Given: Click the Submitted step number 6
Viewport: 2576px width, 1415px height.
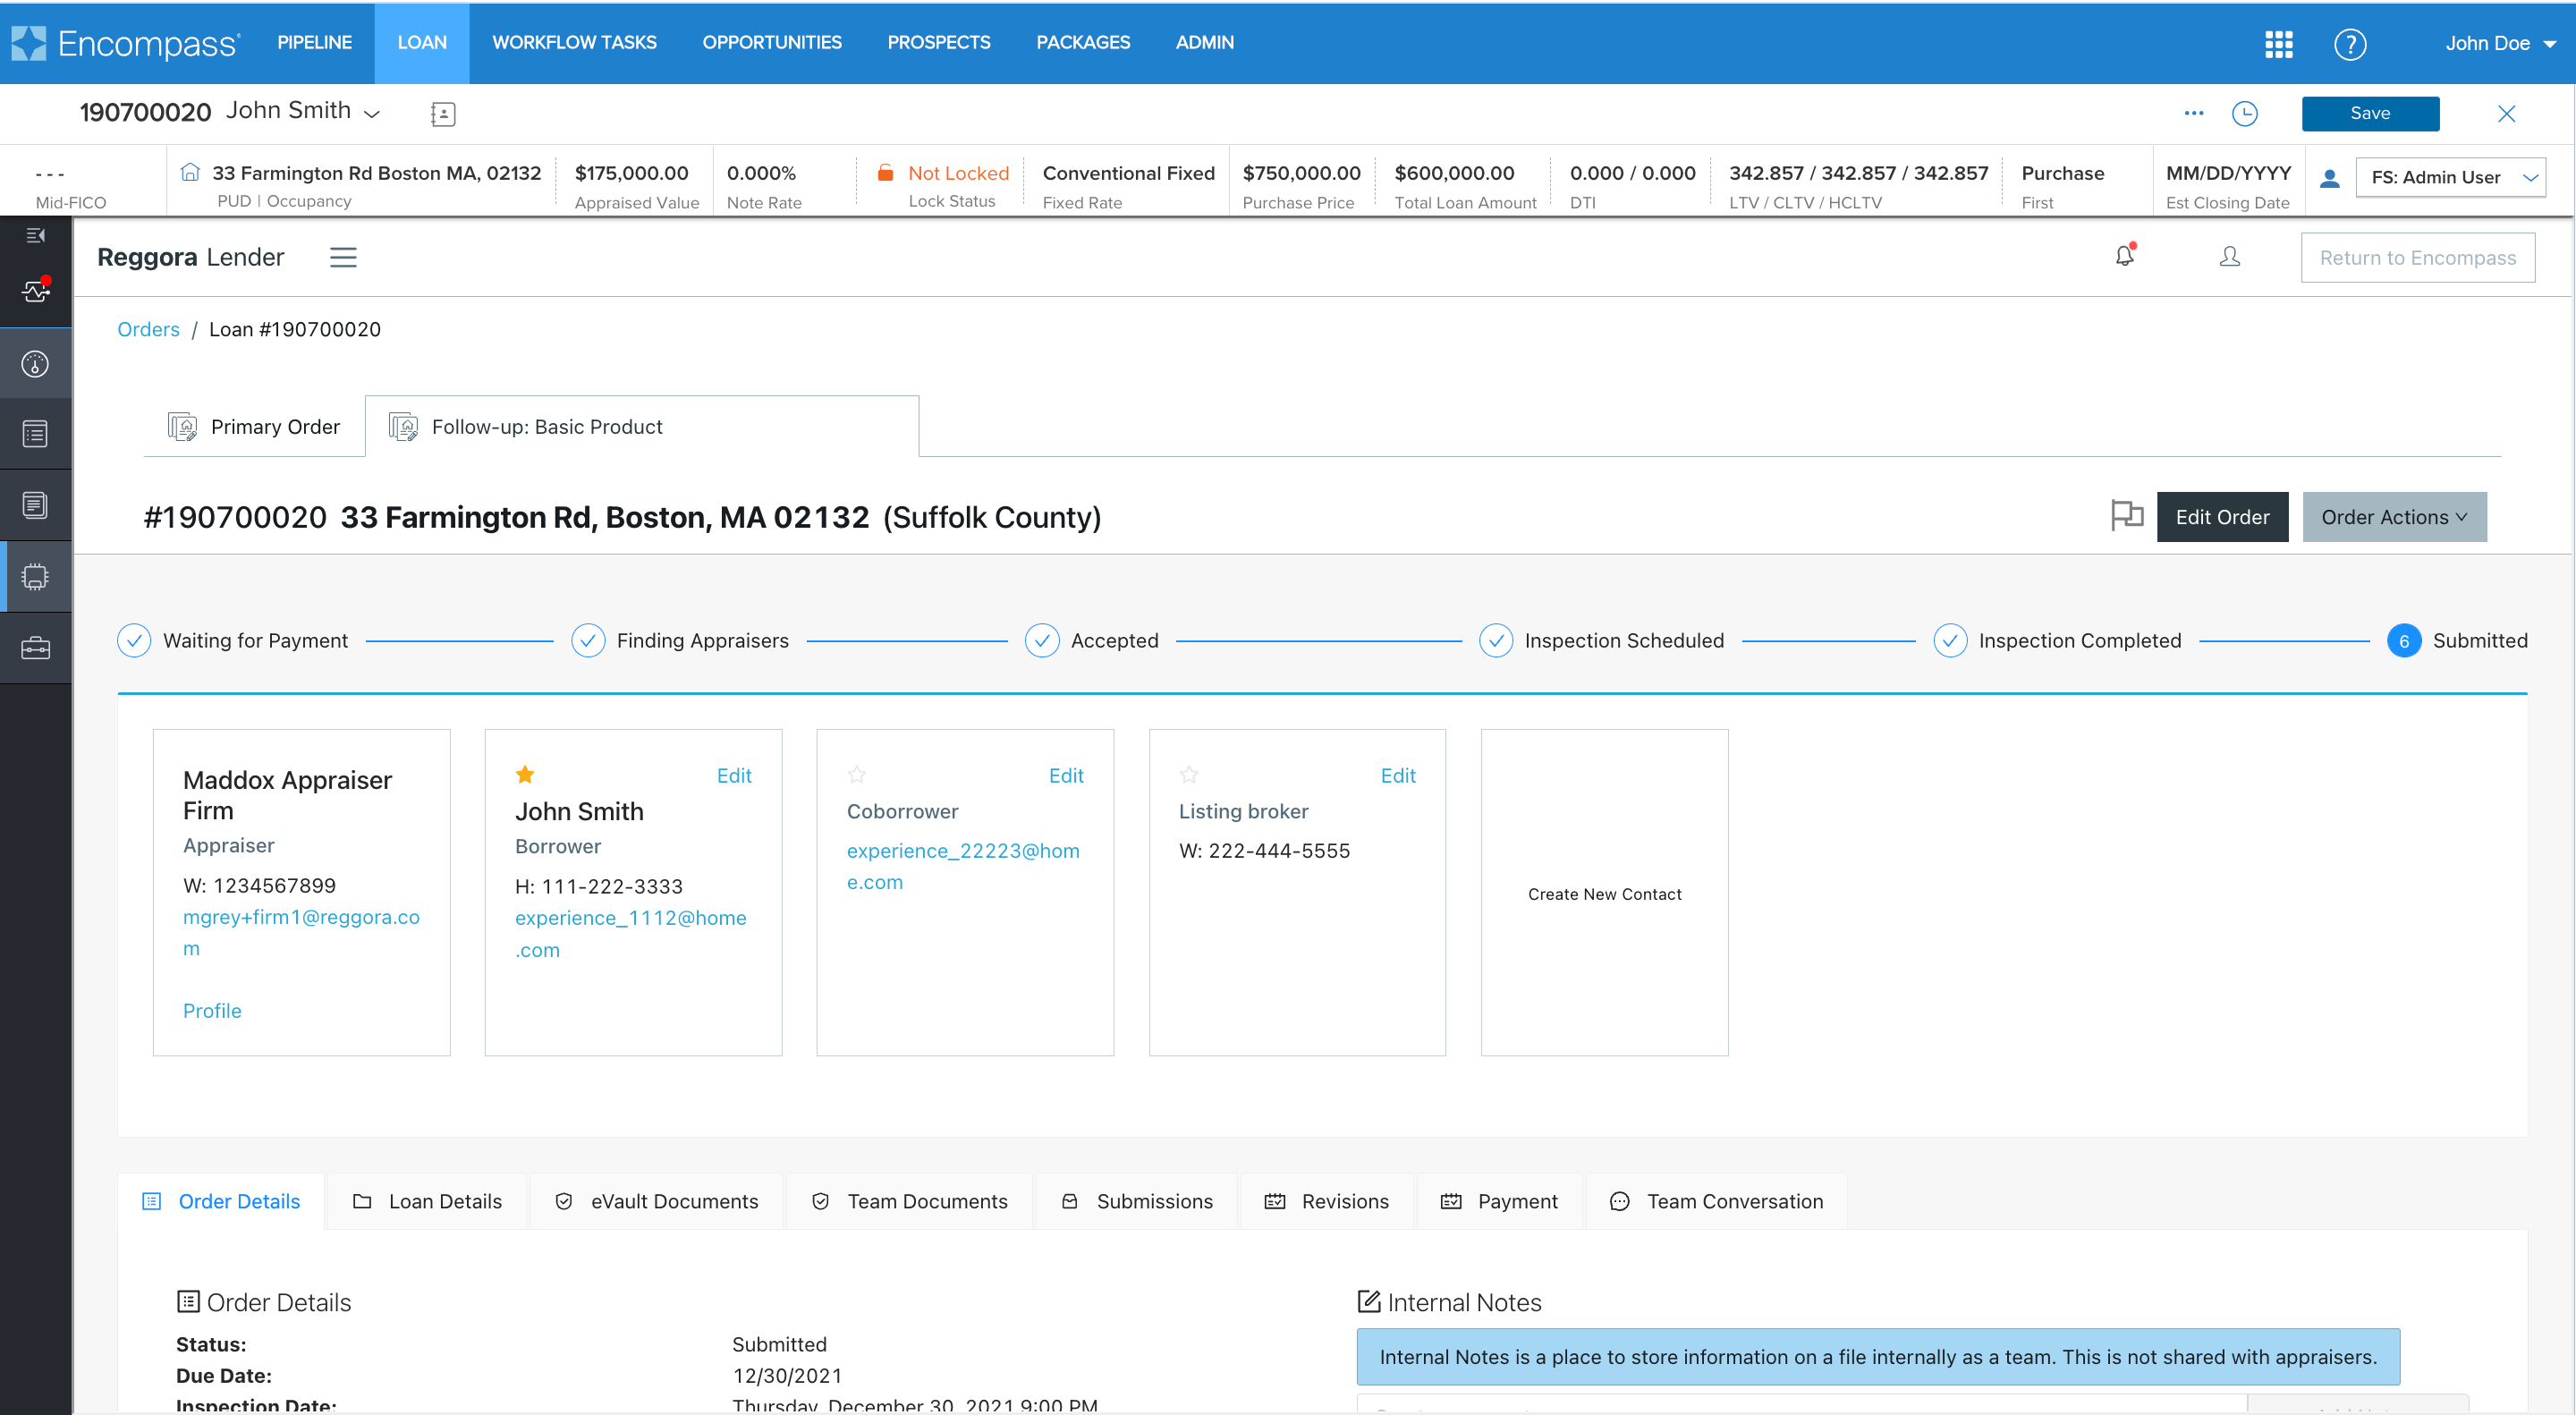Looking at the screenshot, I should [x=2403, y=640].
